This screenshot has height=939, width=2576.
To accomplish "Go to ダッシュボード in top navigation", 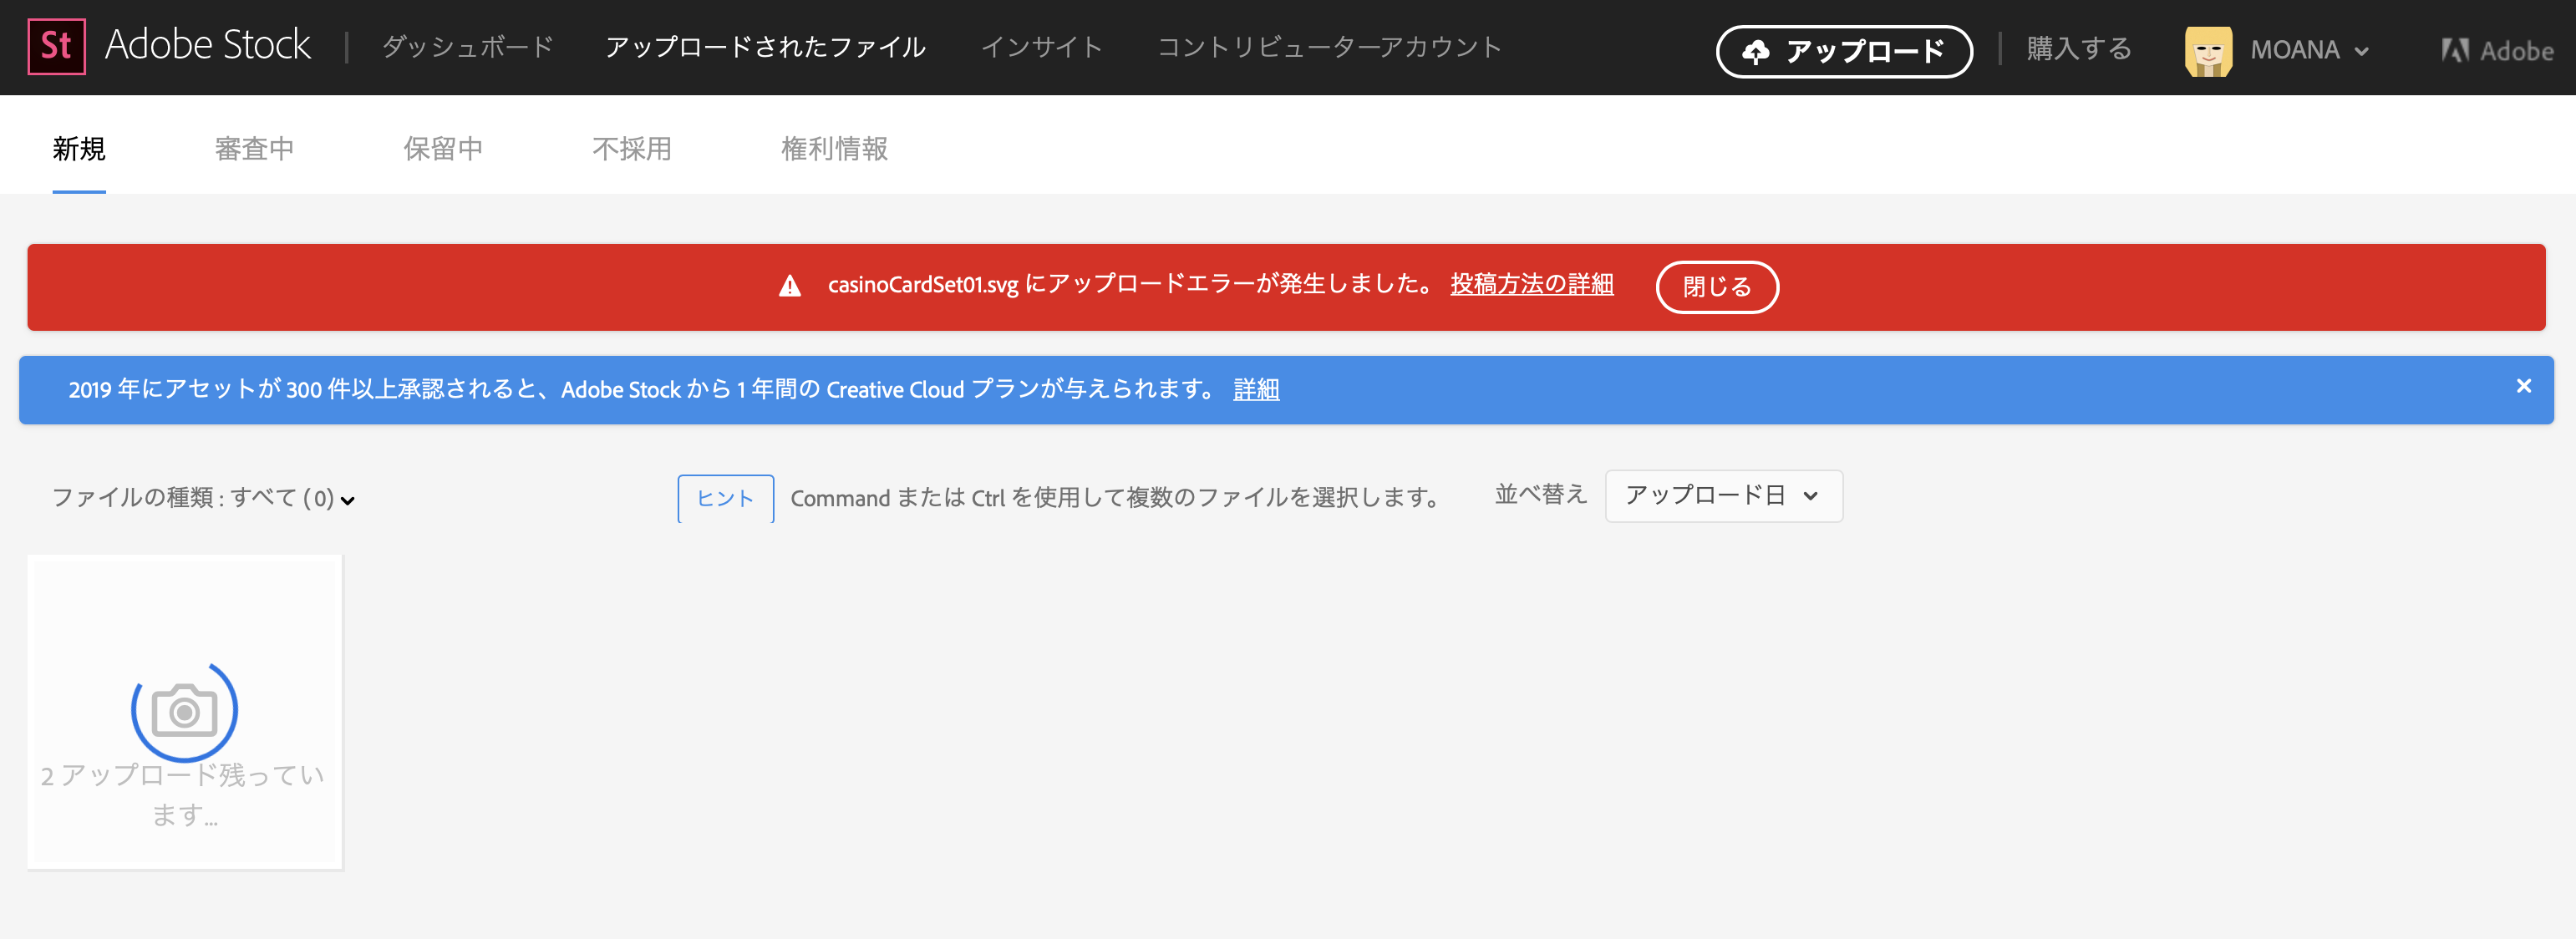I will pos(467,47).
